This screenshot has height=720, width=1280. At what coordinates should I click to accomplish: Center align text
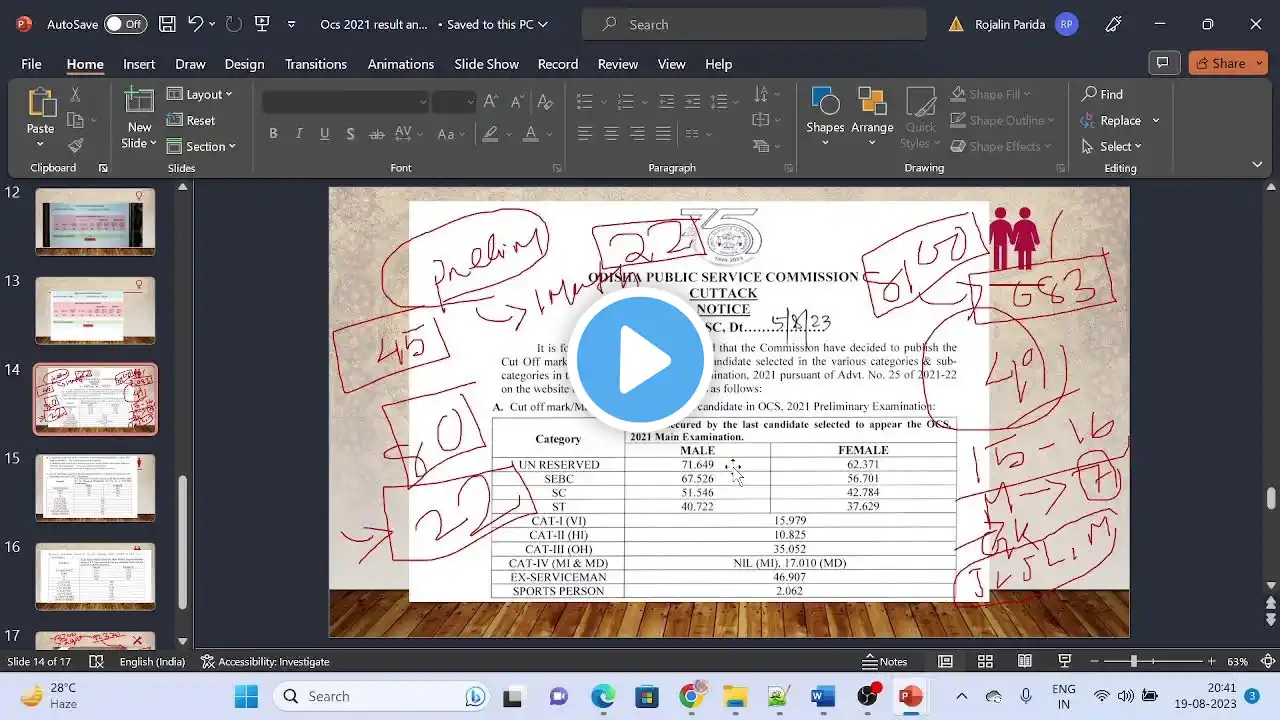(611, 134)
